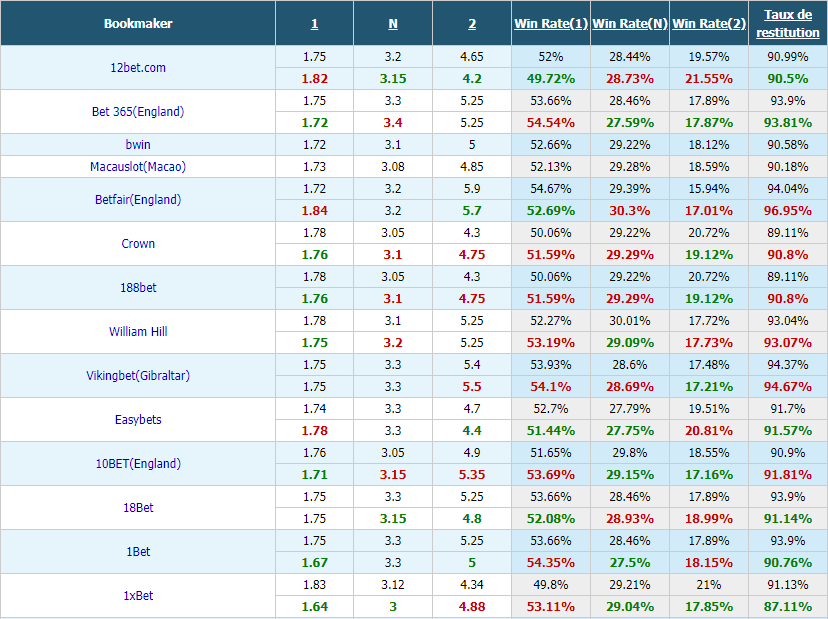Click Vikingbet payout 94.67%
Image resolution: width=828 pixels, height=619 pixels.
pos(788,387)
